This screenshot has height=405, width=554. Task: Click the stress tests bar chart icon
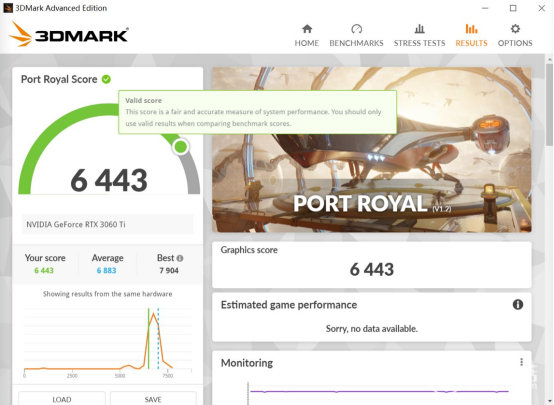coord(419,29)
